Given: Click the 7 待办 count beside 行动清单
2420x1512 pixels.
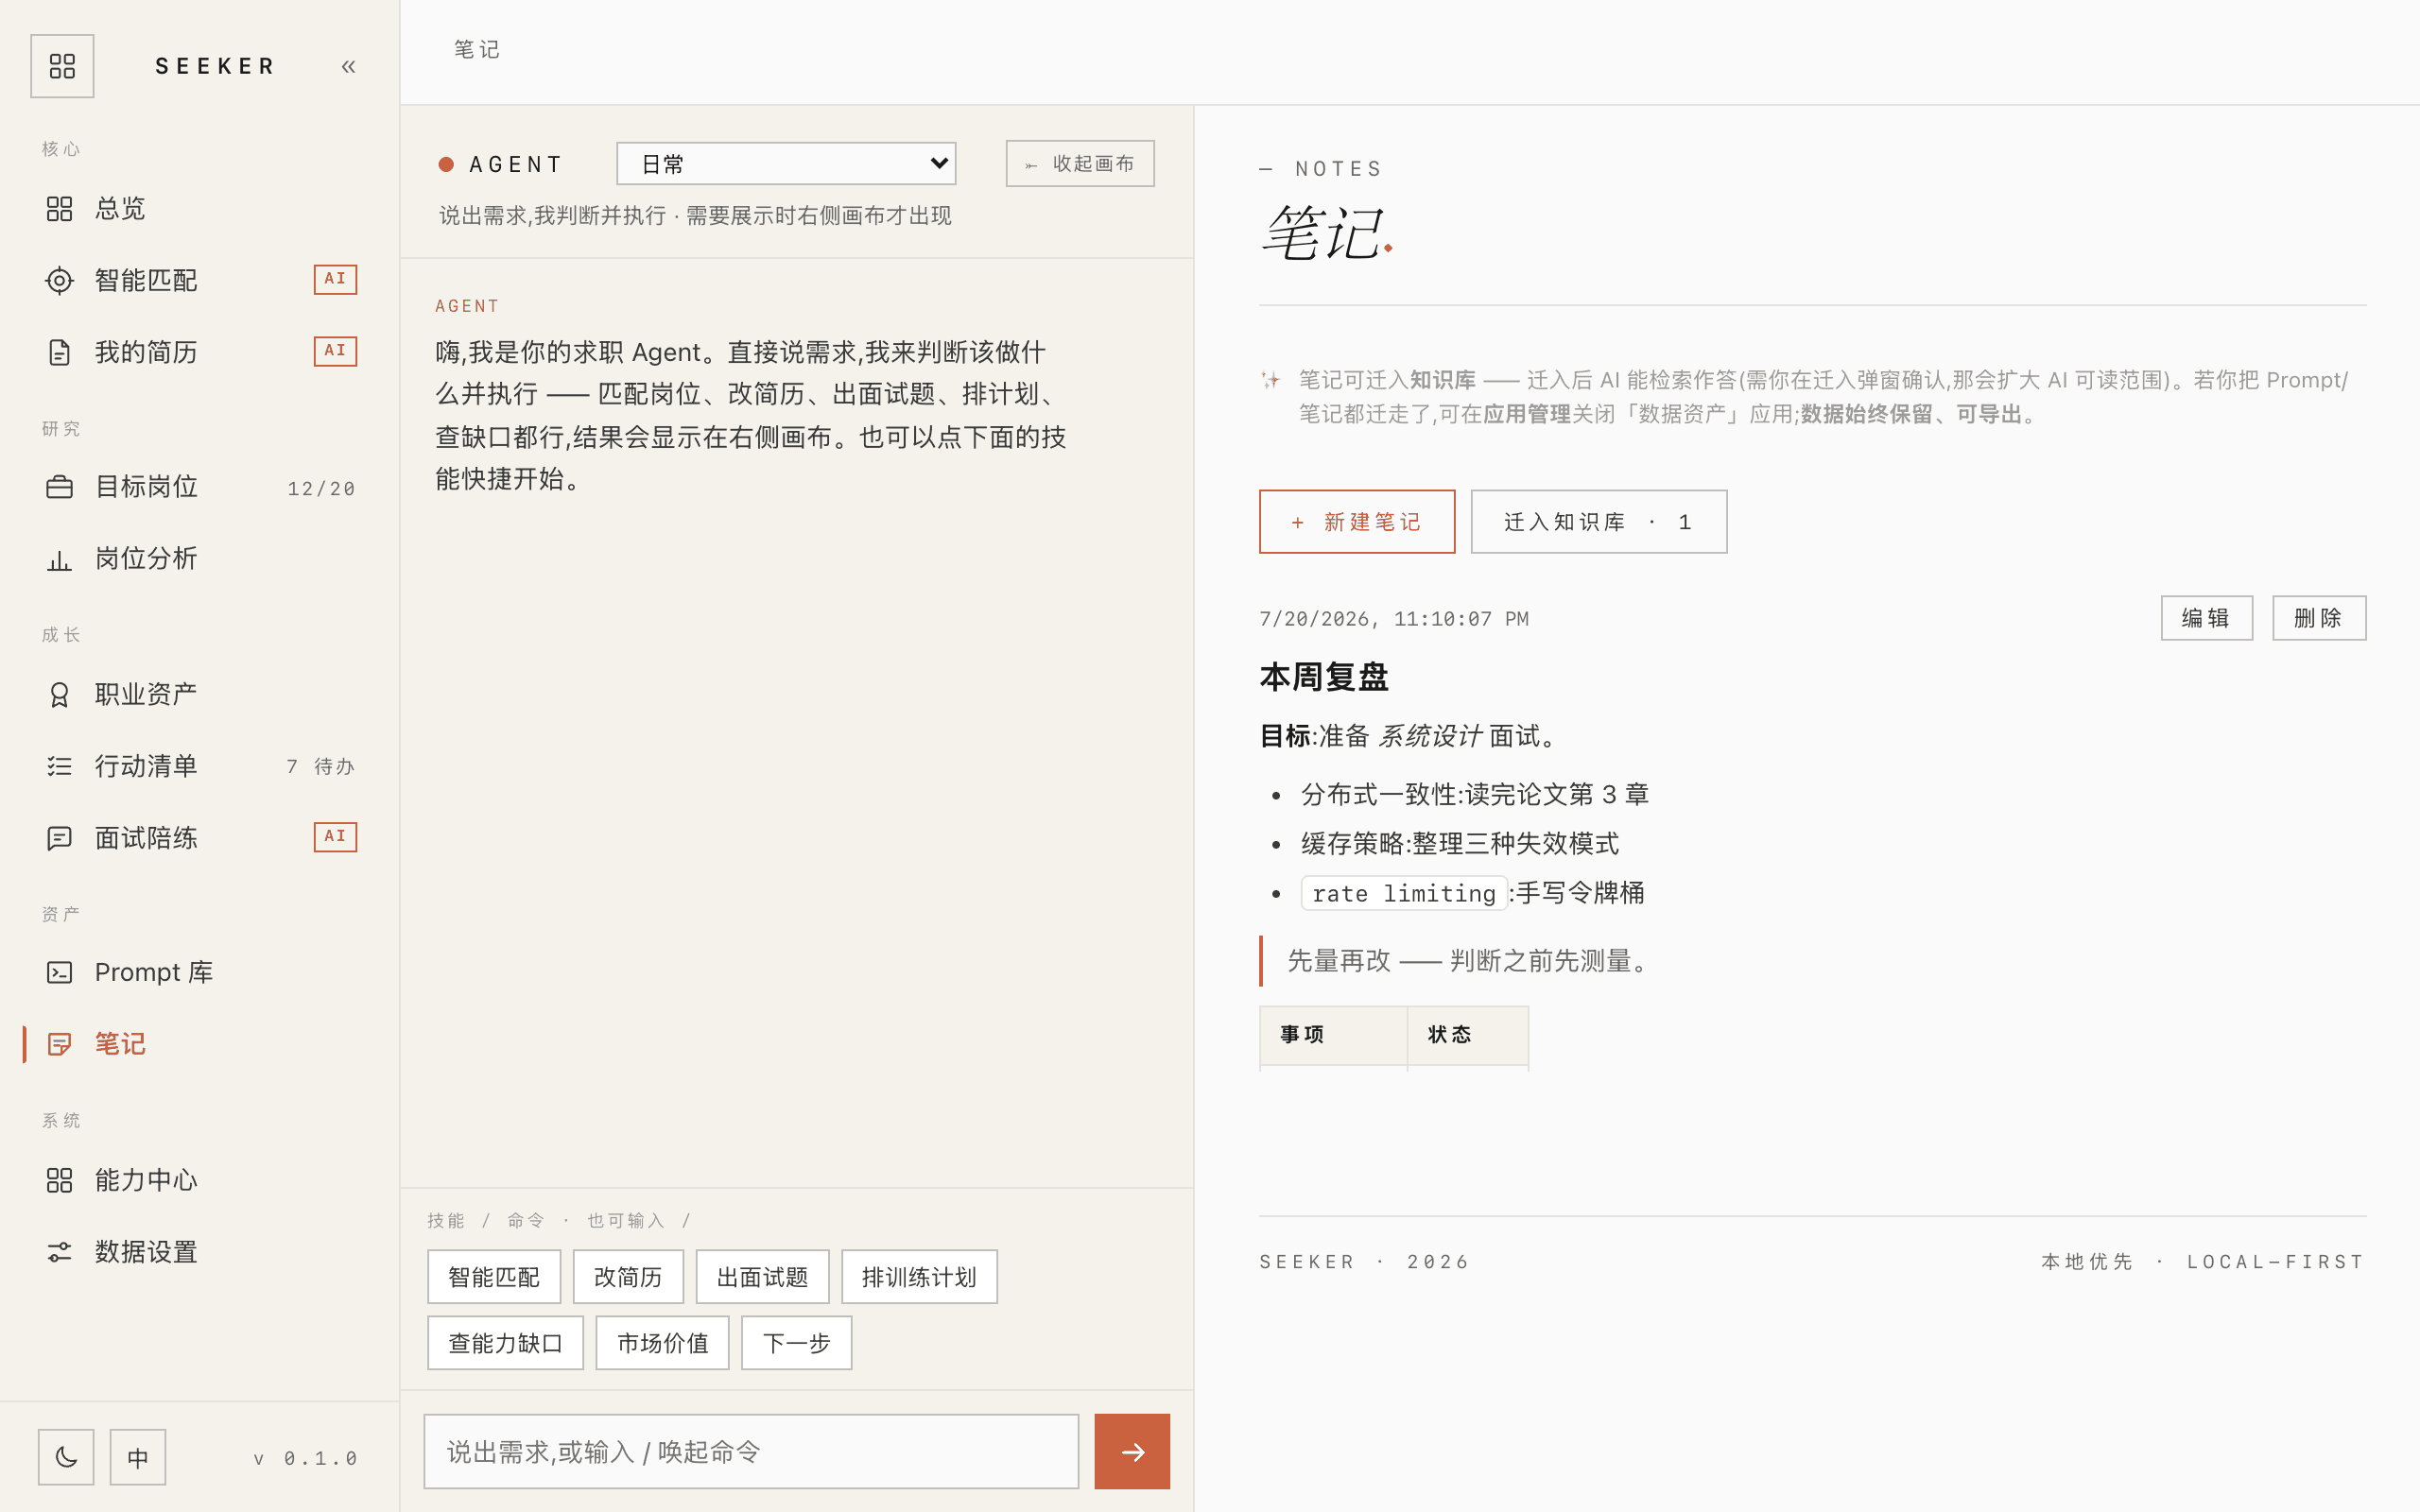Looking at the screenshot, I should click(x=321, y=766).
